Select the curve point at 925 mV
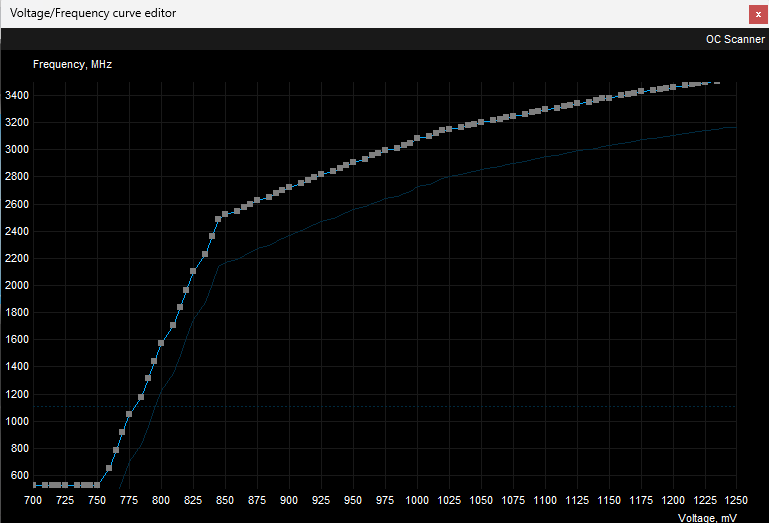The height and width of the screenshot is (523, 769). click(321, 174)
